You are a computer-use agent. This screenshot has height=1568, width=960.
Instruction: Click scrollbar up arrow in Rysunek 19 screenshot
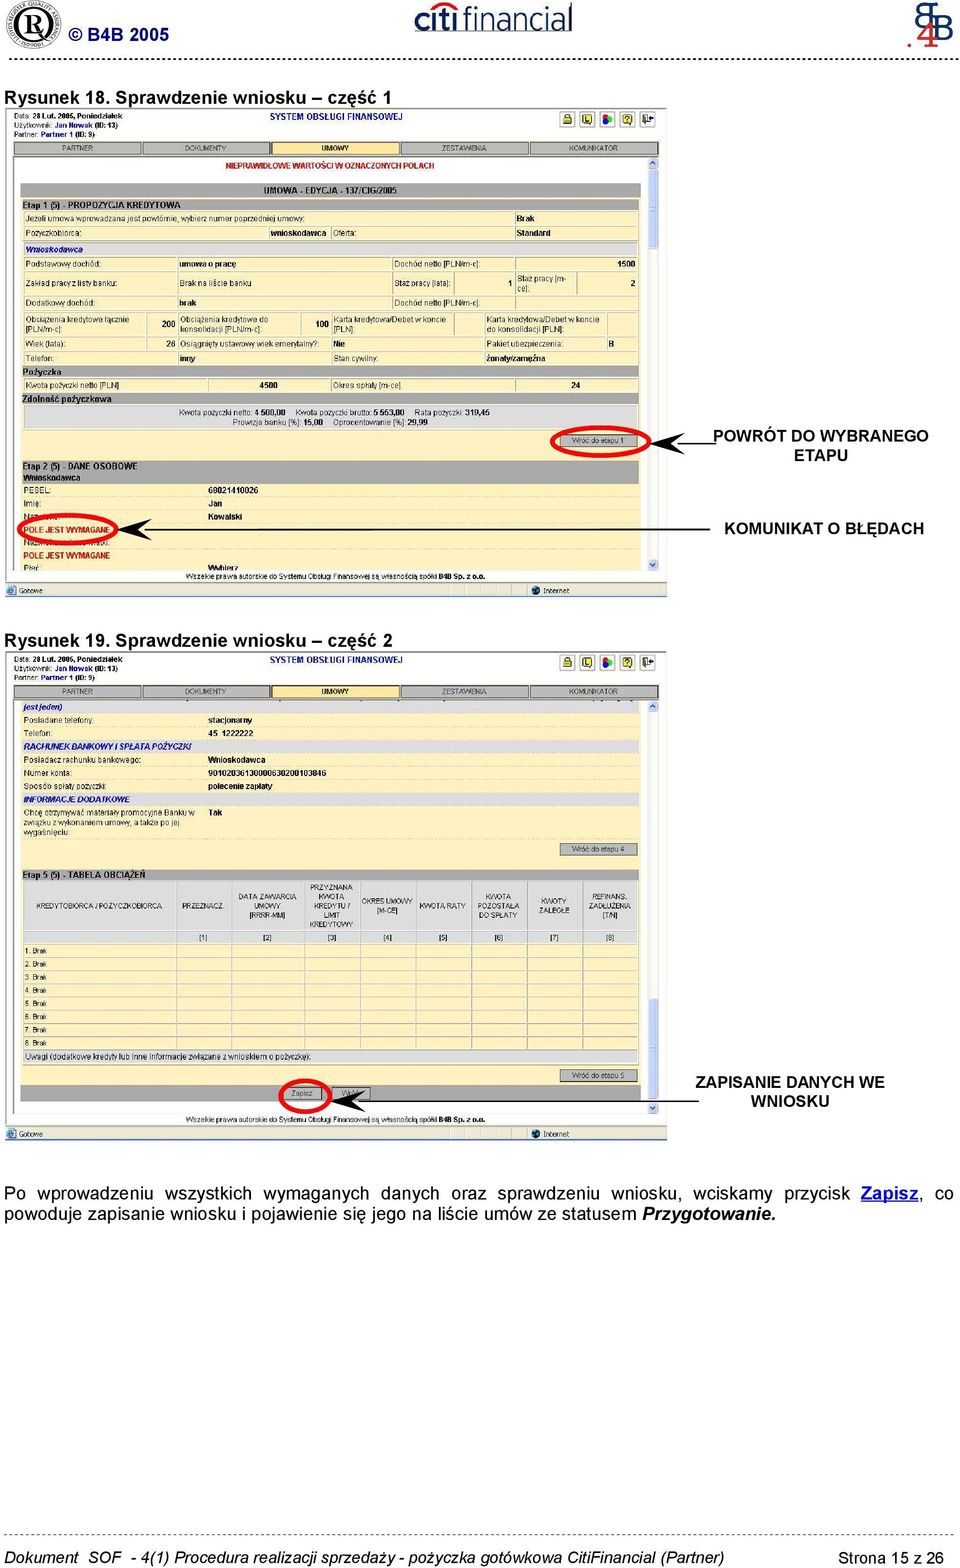[x=653, y=706]
